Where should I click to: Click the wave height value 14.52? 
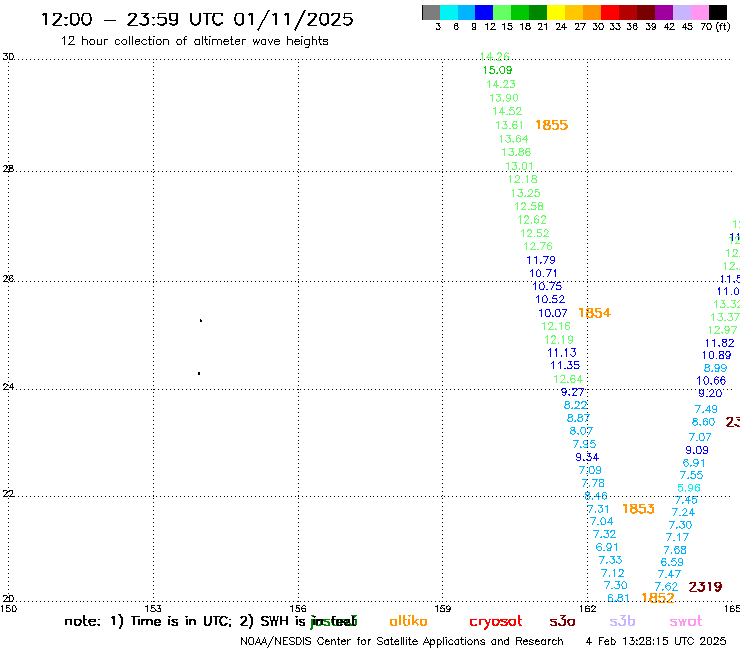[x=507, y=111]
